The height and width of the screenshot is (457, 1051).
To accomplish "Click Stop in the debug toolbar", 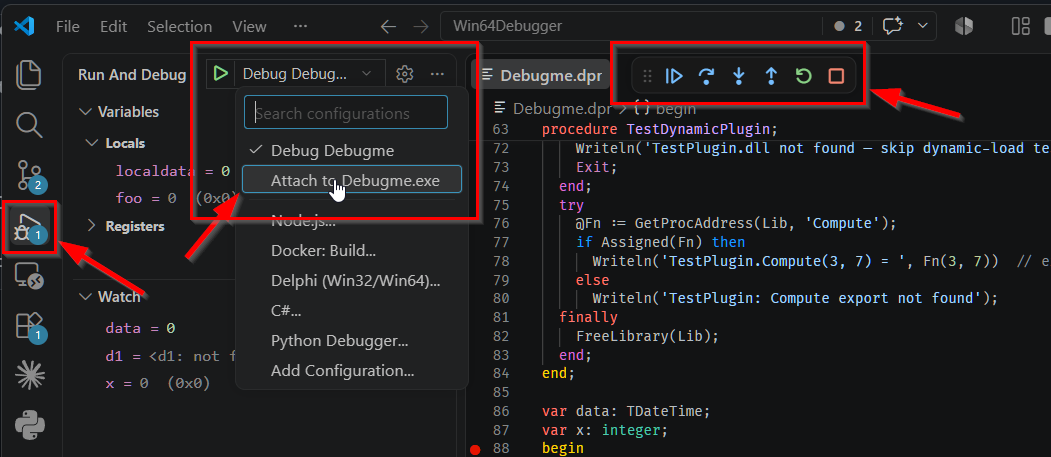I will click(836, 76).
